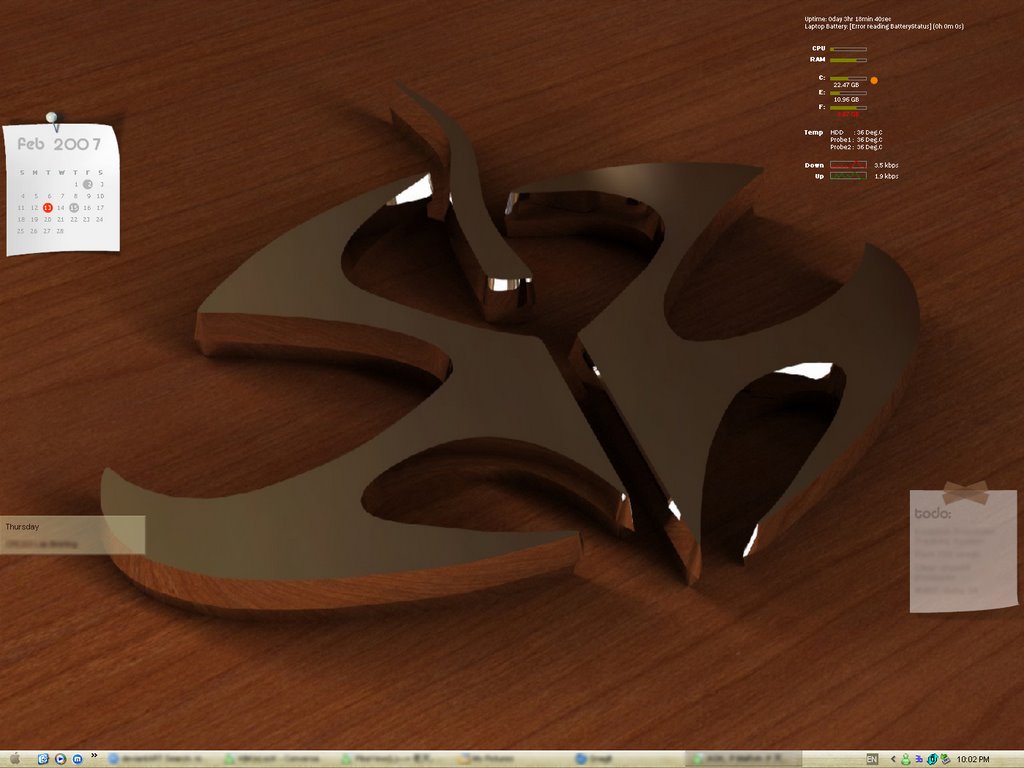
Task: Open the taskbar clock showing 10:02 PM
Action: [973, 759]
